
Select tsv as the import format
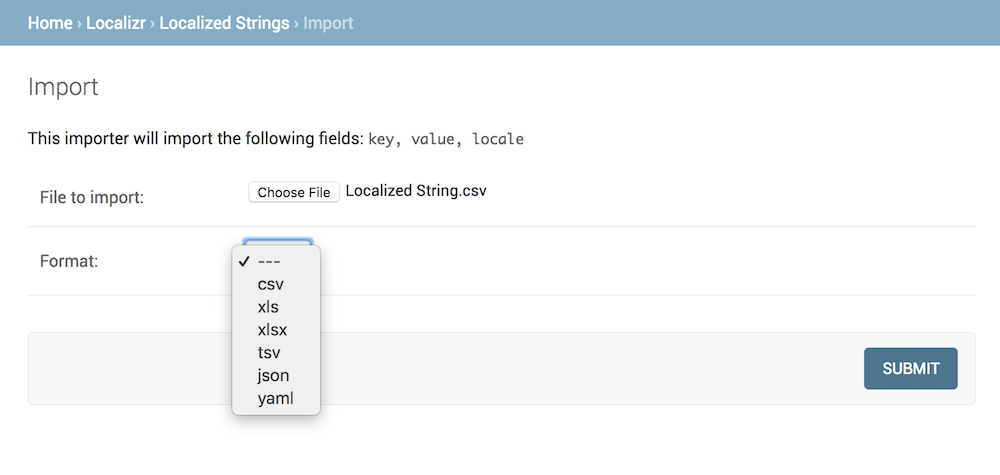click(x=268, y=353)
